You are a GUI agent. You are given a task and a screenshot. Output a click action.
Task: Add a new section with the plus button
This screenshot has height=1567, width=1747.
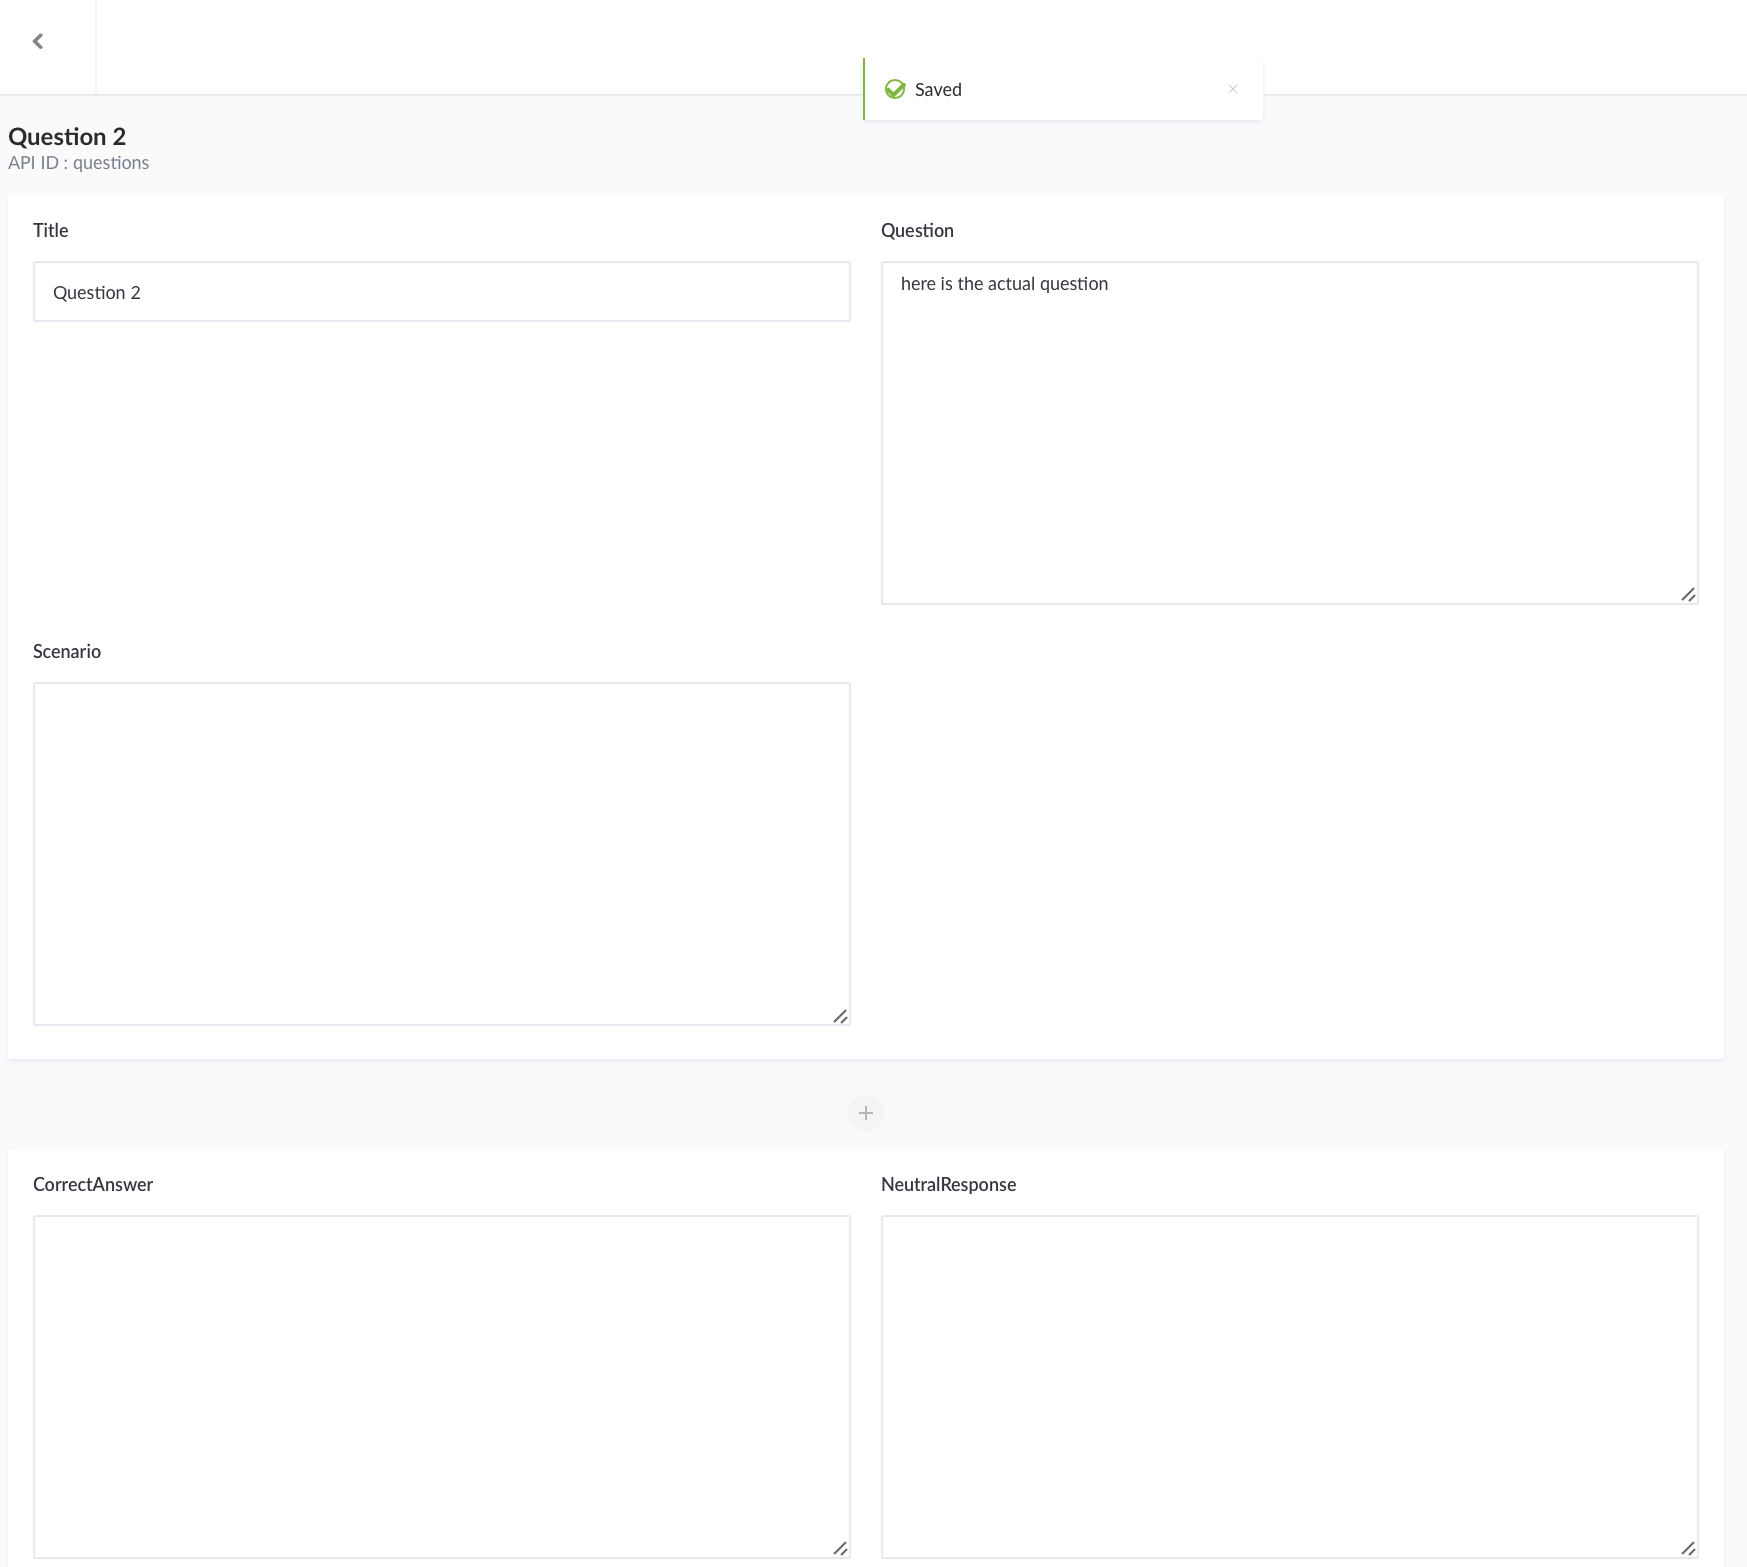click(x=866, y=1113)
